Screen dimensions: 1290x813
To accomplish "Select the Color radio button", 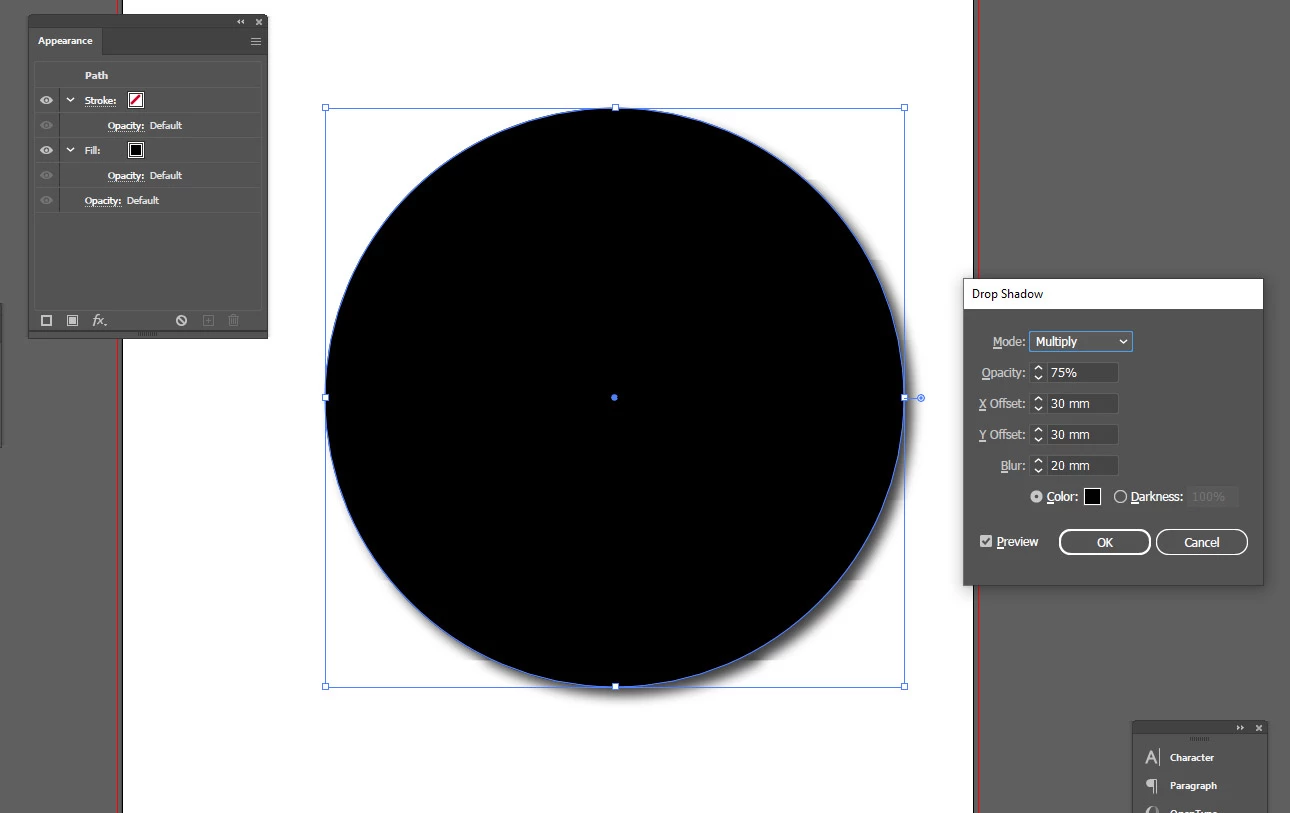I will (1036, 496).
